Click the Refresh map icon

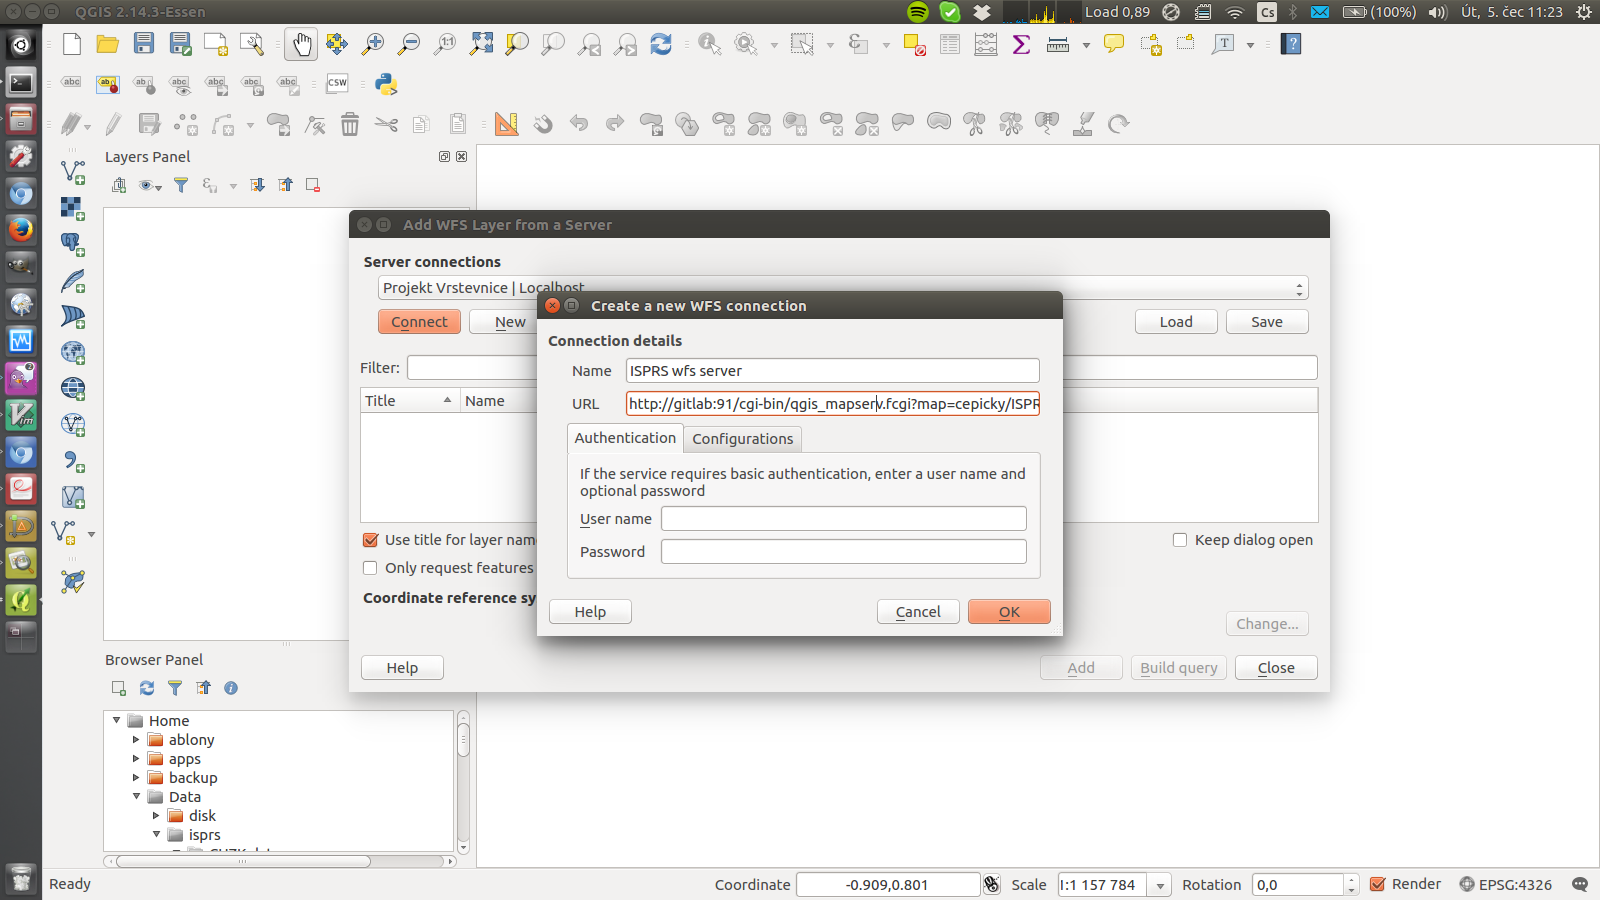661,43
